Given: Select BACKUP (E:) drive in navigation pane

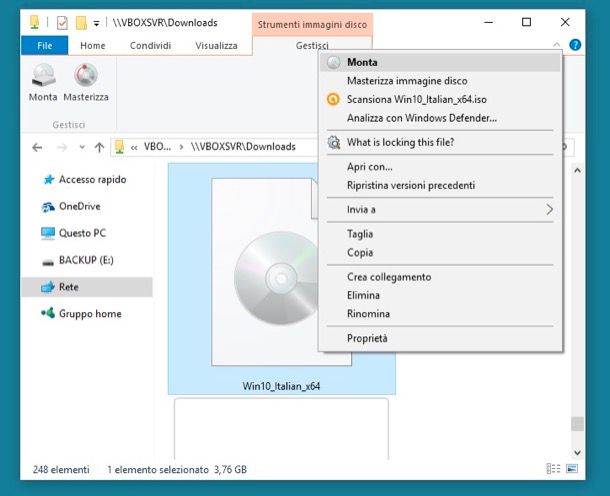Looking at the screenshot, I should point(86,260).
